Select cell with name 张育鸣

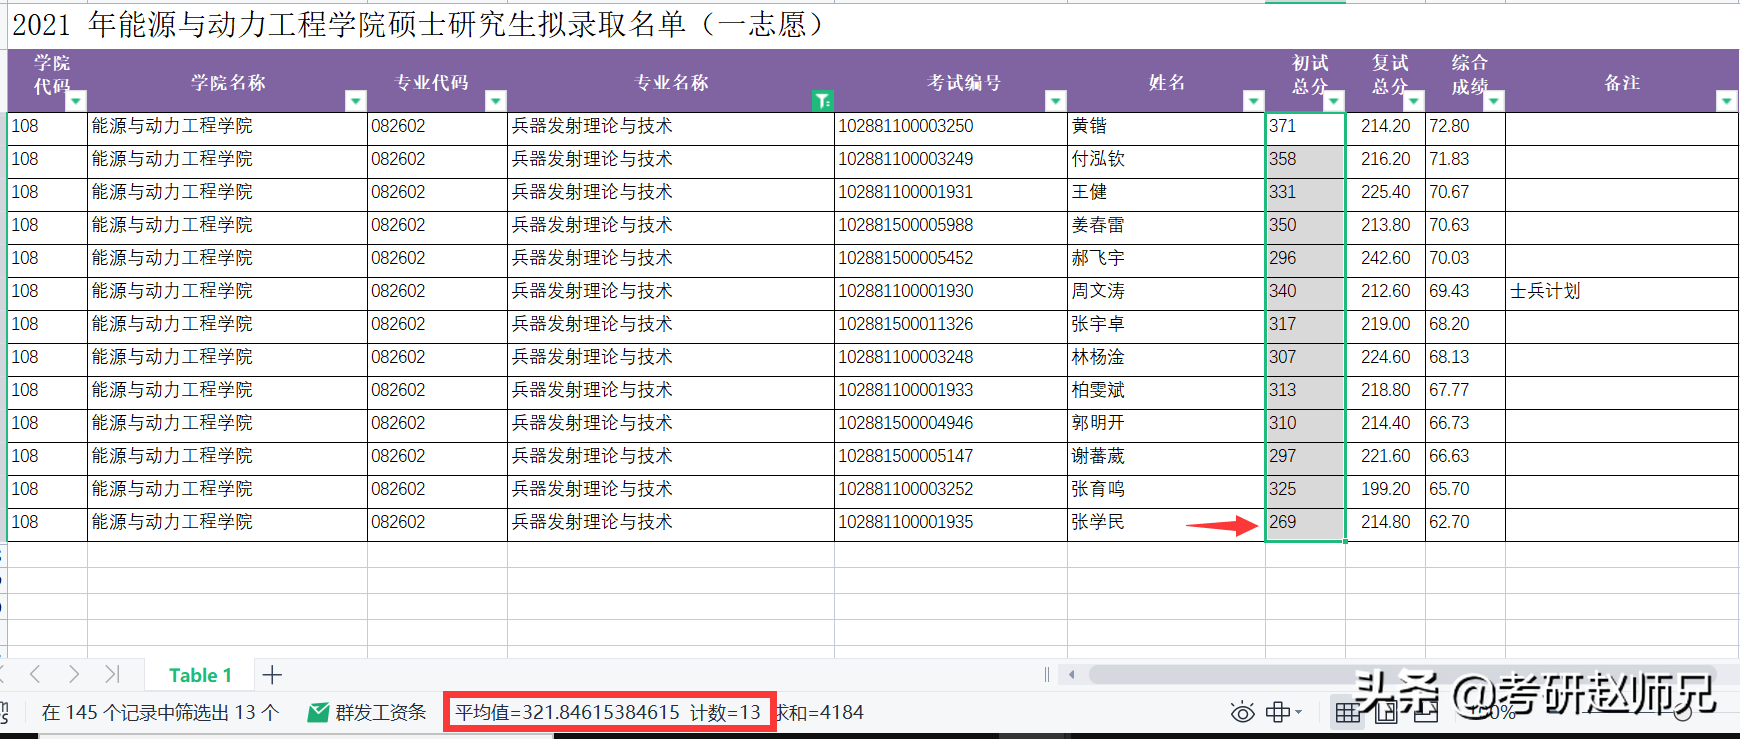point(1166,489)
